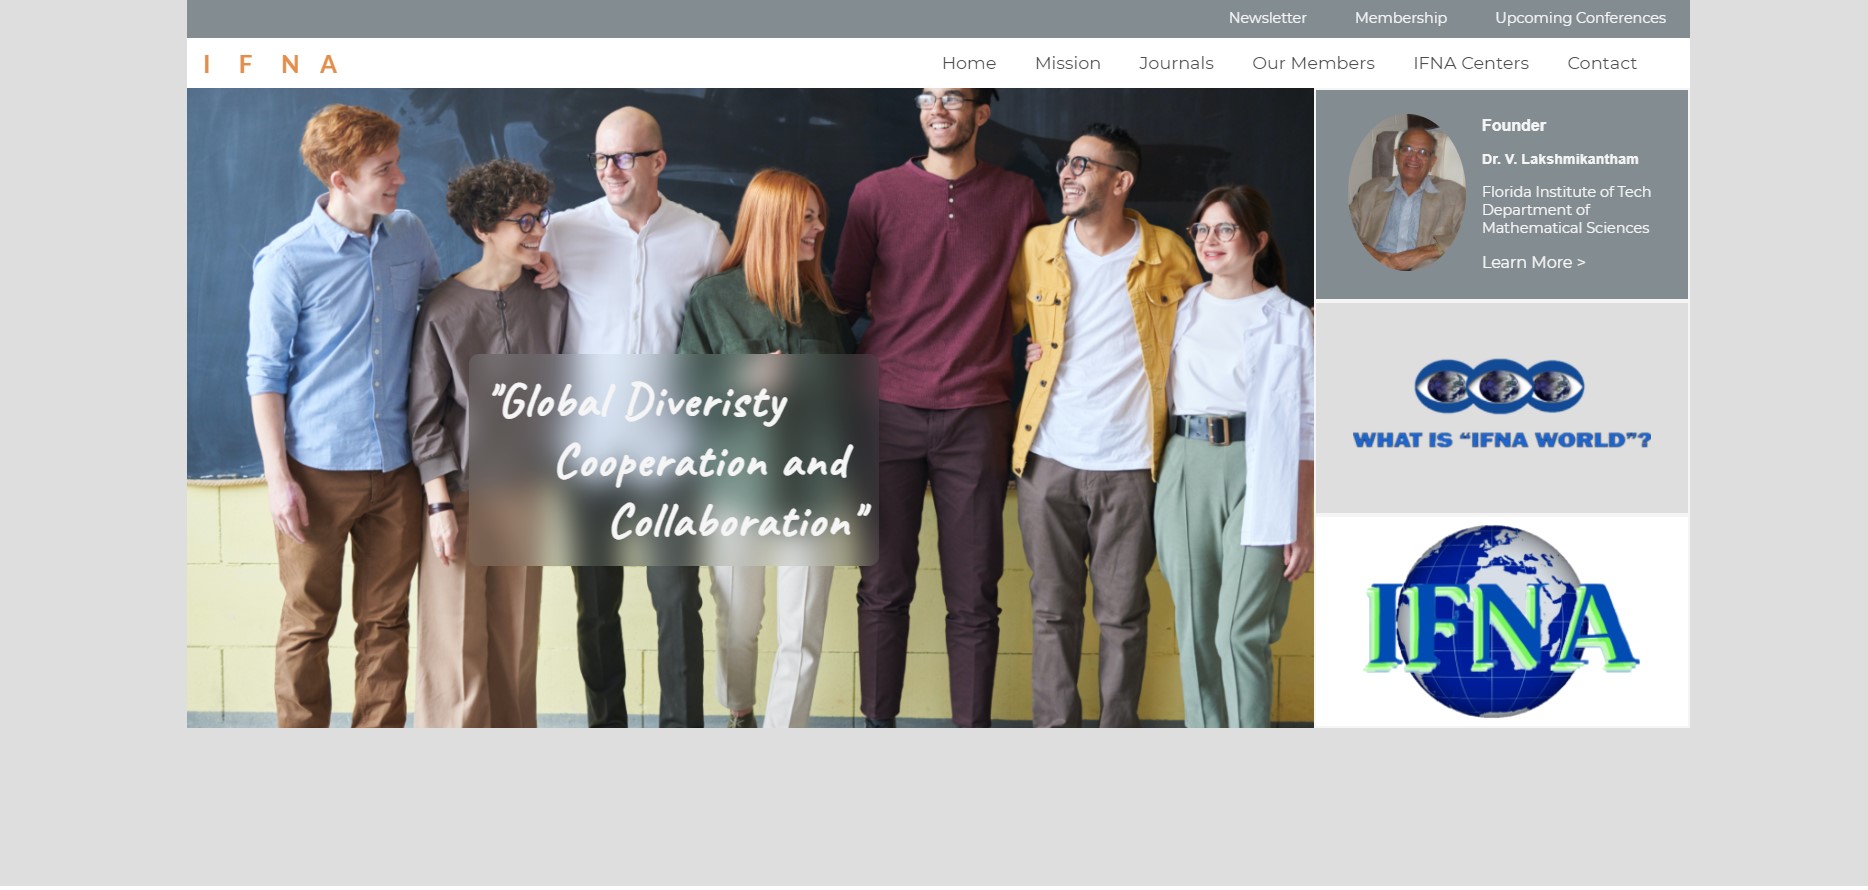Open the Membership page link
This screenshot has width=1868, height=890.
click(1400, 18)
